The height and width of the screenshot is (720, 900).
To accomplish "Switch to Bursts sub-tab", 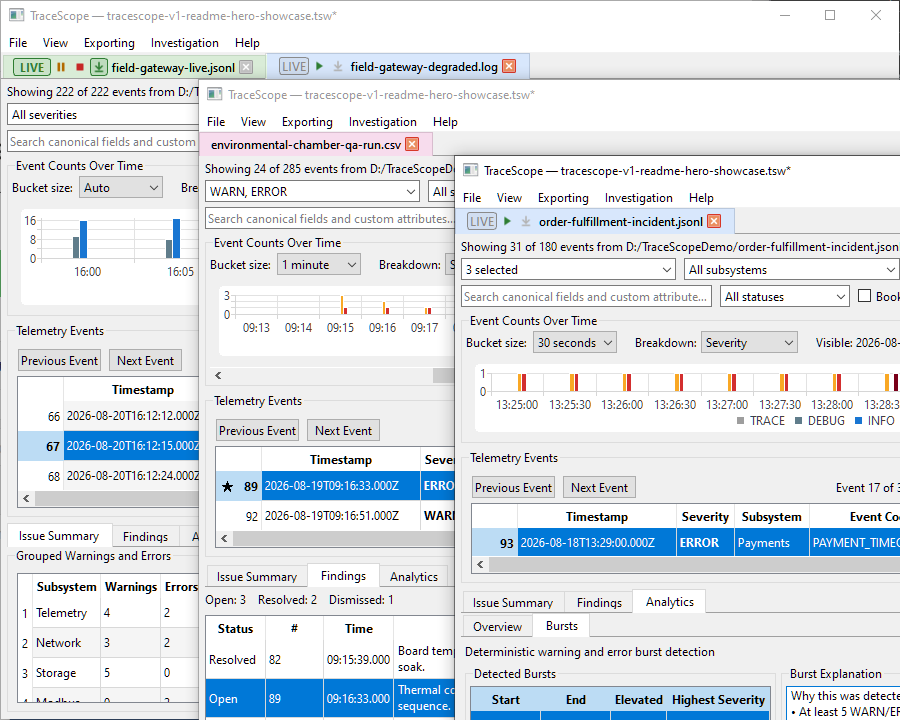I will (x=561, y=626).
